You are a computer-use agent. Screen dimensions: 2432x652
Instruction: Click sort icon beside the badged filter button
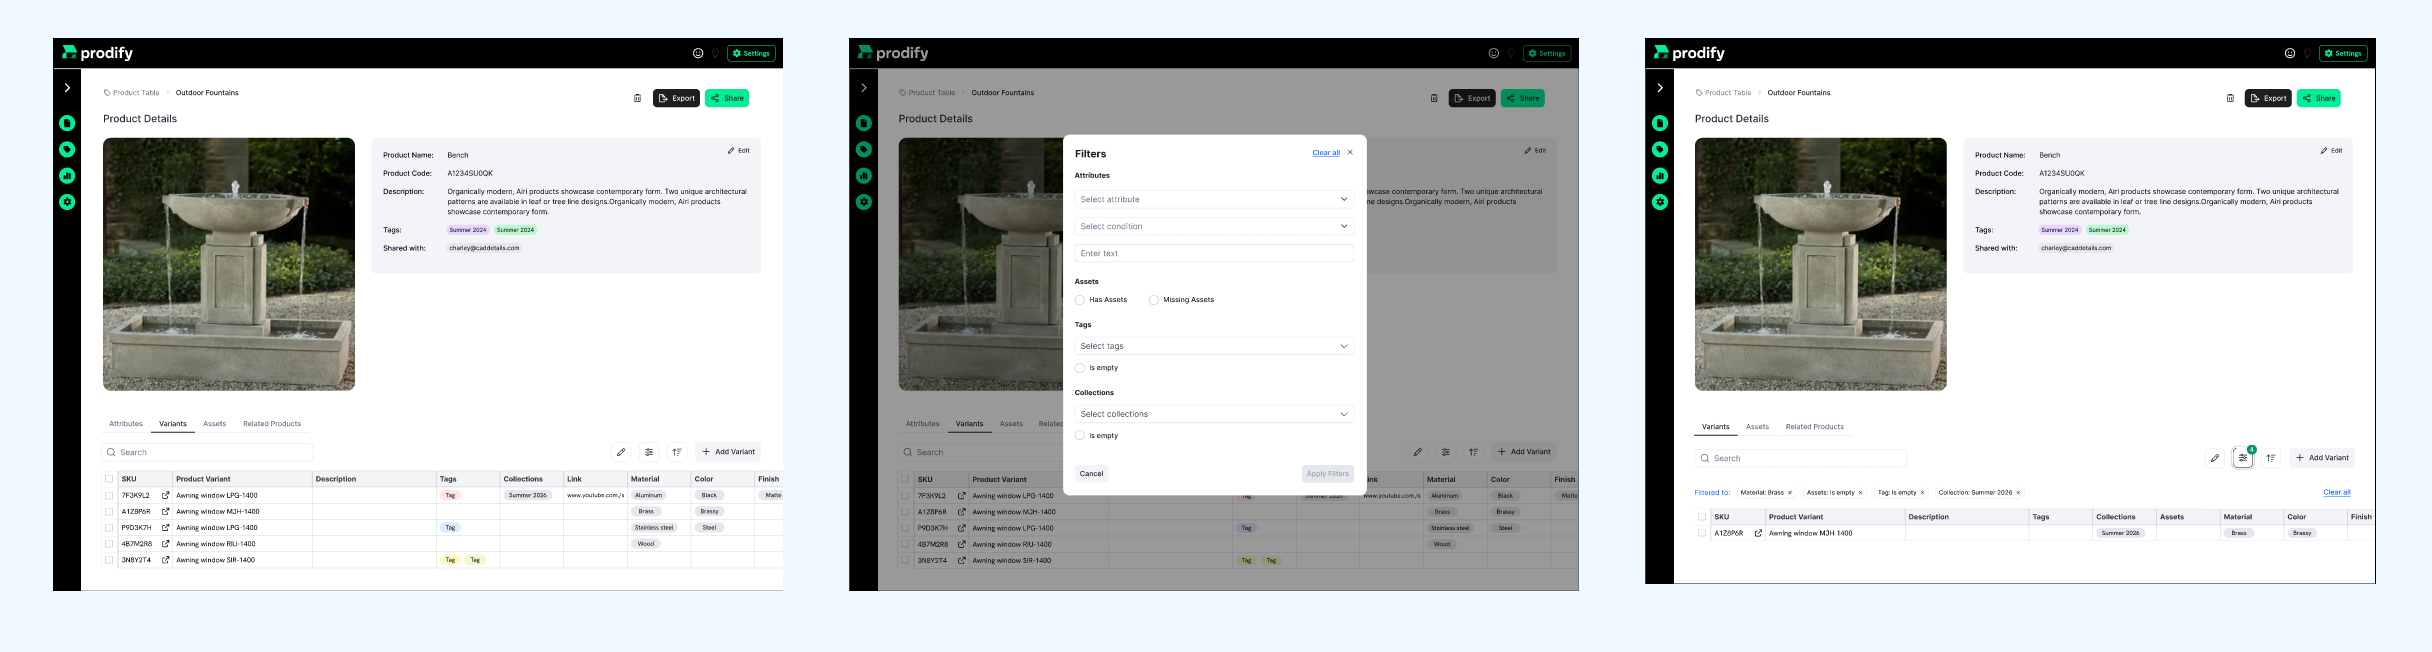(x=2271, y=458)
